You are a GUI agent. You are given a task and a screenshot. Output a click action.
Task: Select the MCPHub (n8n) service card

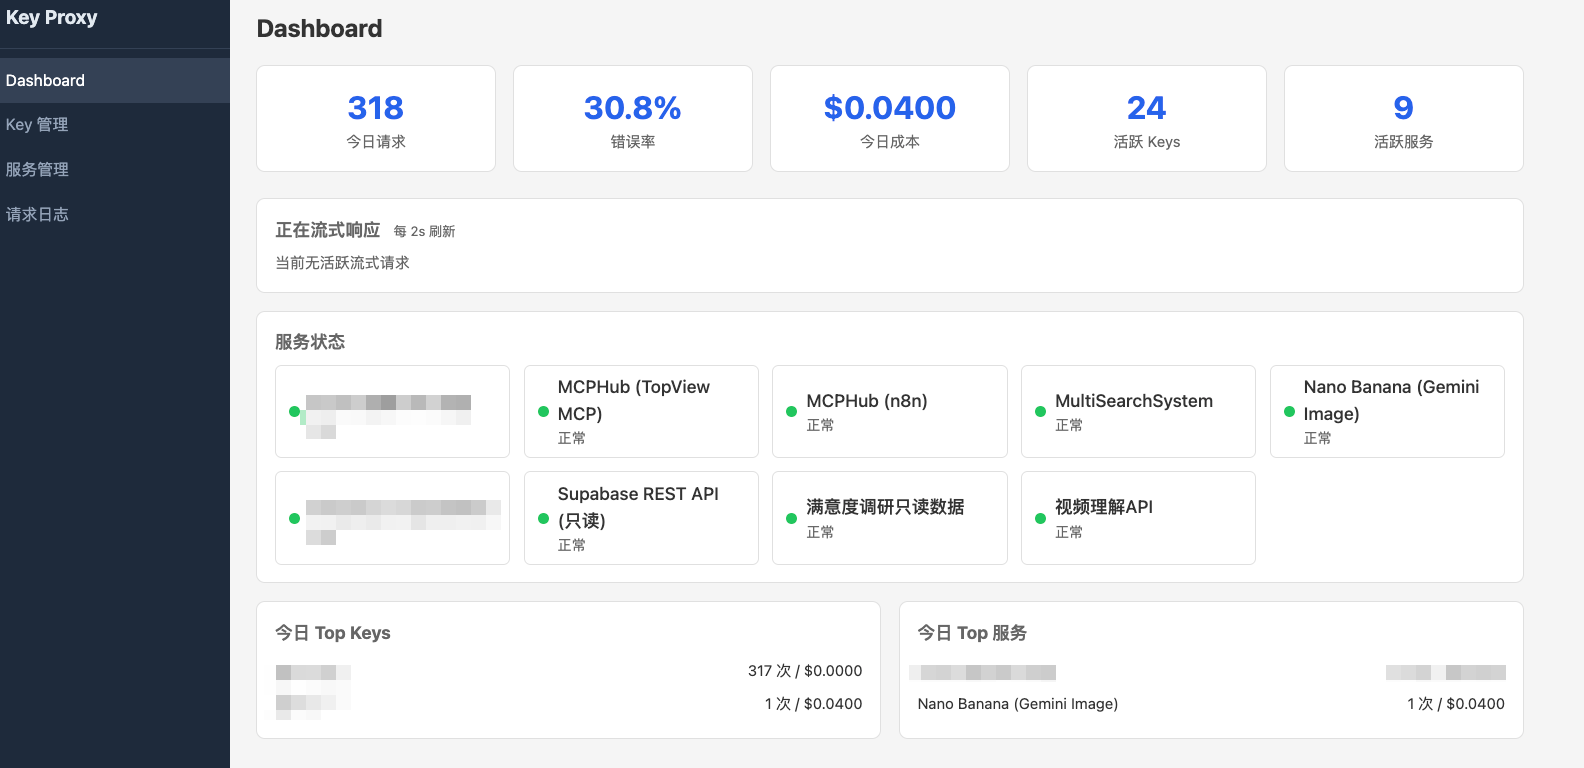890,411
